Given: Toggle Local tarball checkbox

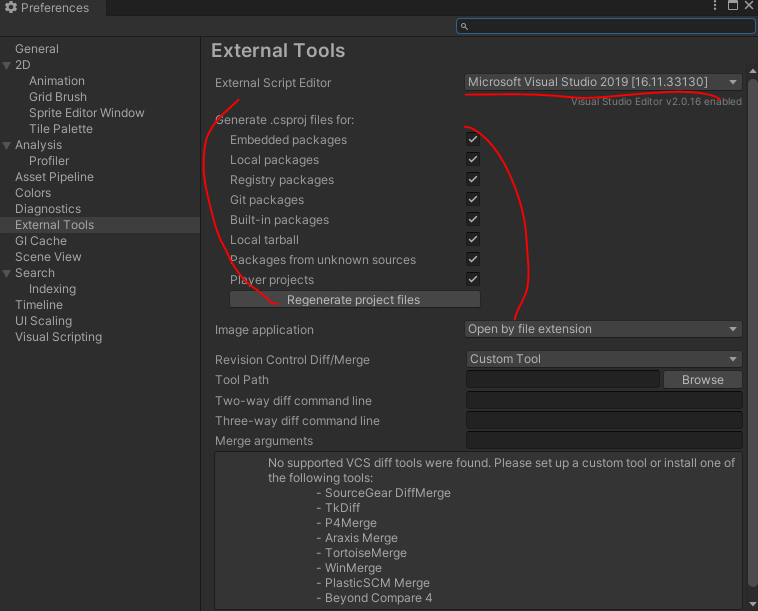Looking at the screenshot, I should [473, 239].
